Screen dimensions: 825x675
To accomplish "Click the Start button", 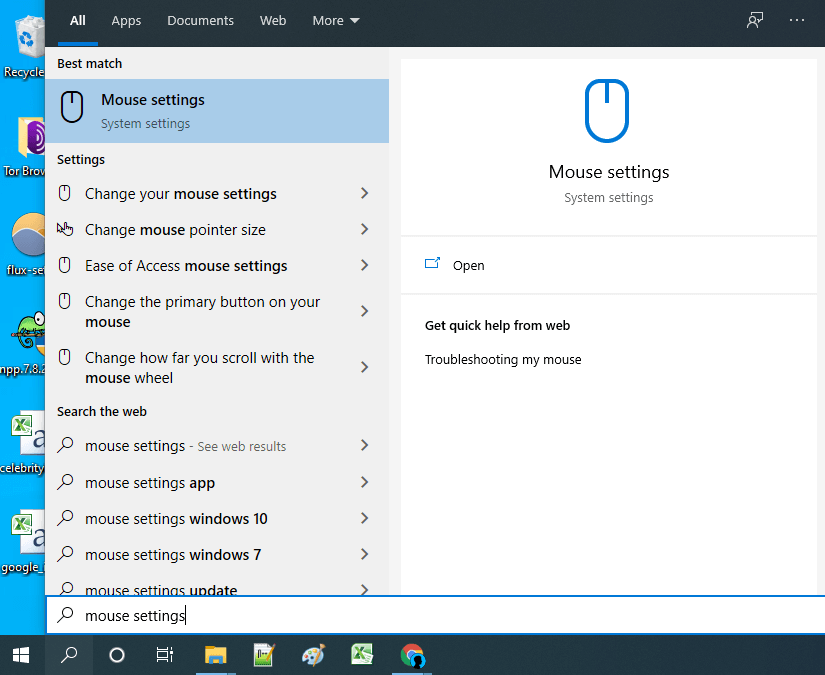I will point(20,655).
